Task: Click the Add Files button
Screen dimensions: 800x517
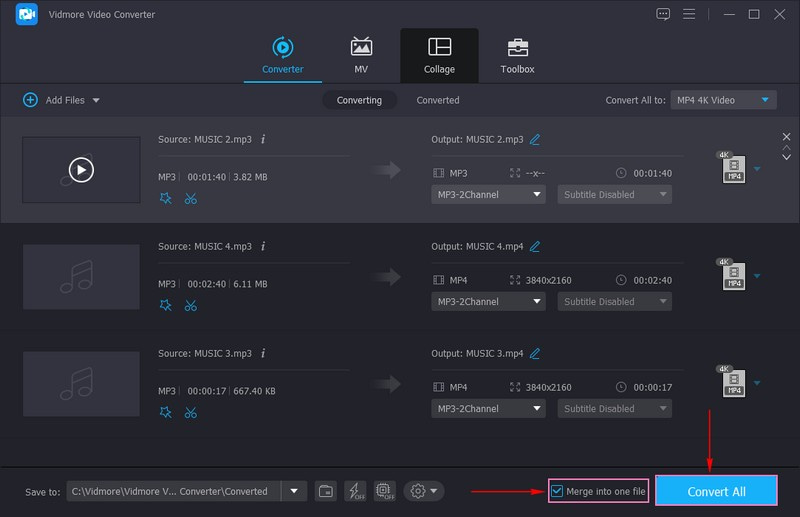Action: [x=61, y=100]
